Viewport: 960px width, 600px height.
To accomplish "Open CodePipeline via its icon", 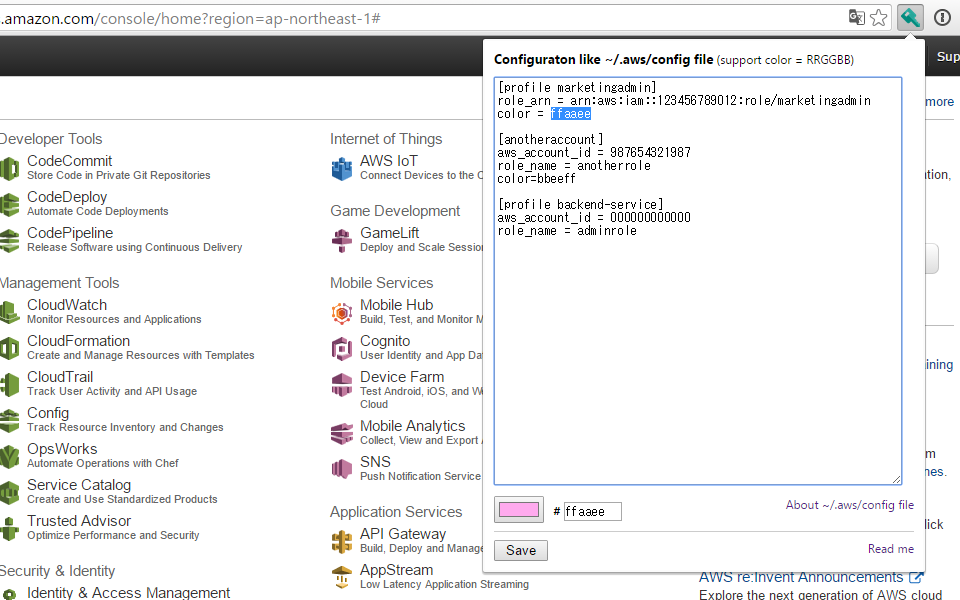I will [x=9, y=239].
